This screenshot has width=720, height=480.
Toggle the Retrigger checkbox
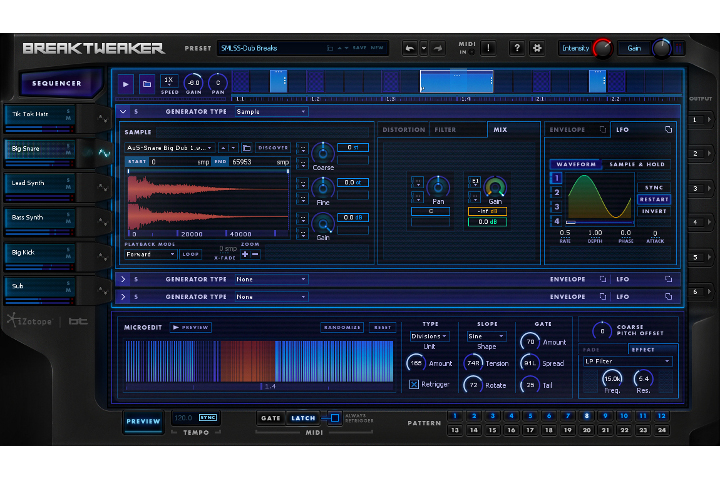tap(414, 384)
